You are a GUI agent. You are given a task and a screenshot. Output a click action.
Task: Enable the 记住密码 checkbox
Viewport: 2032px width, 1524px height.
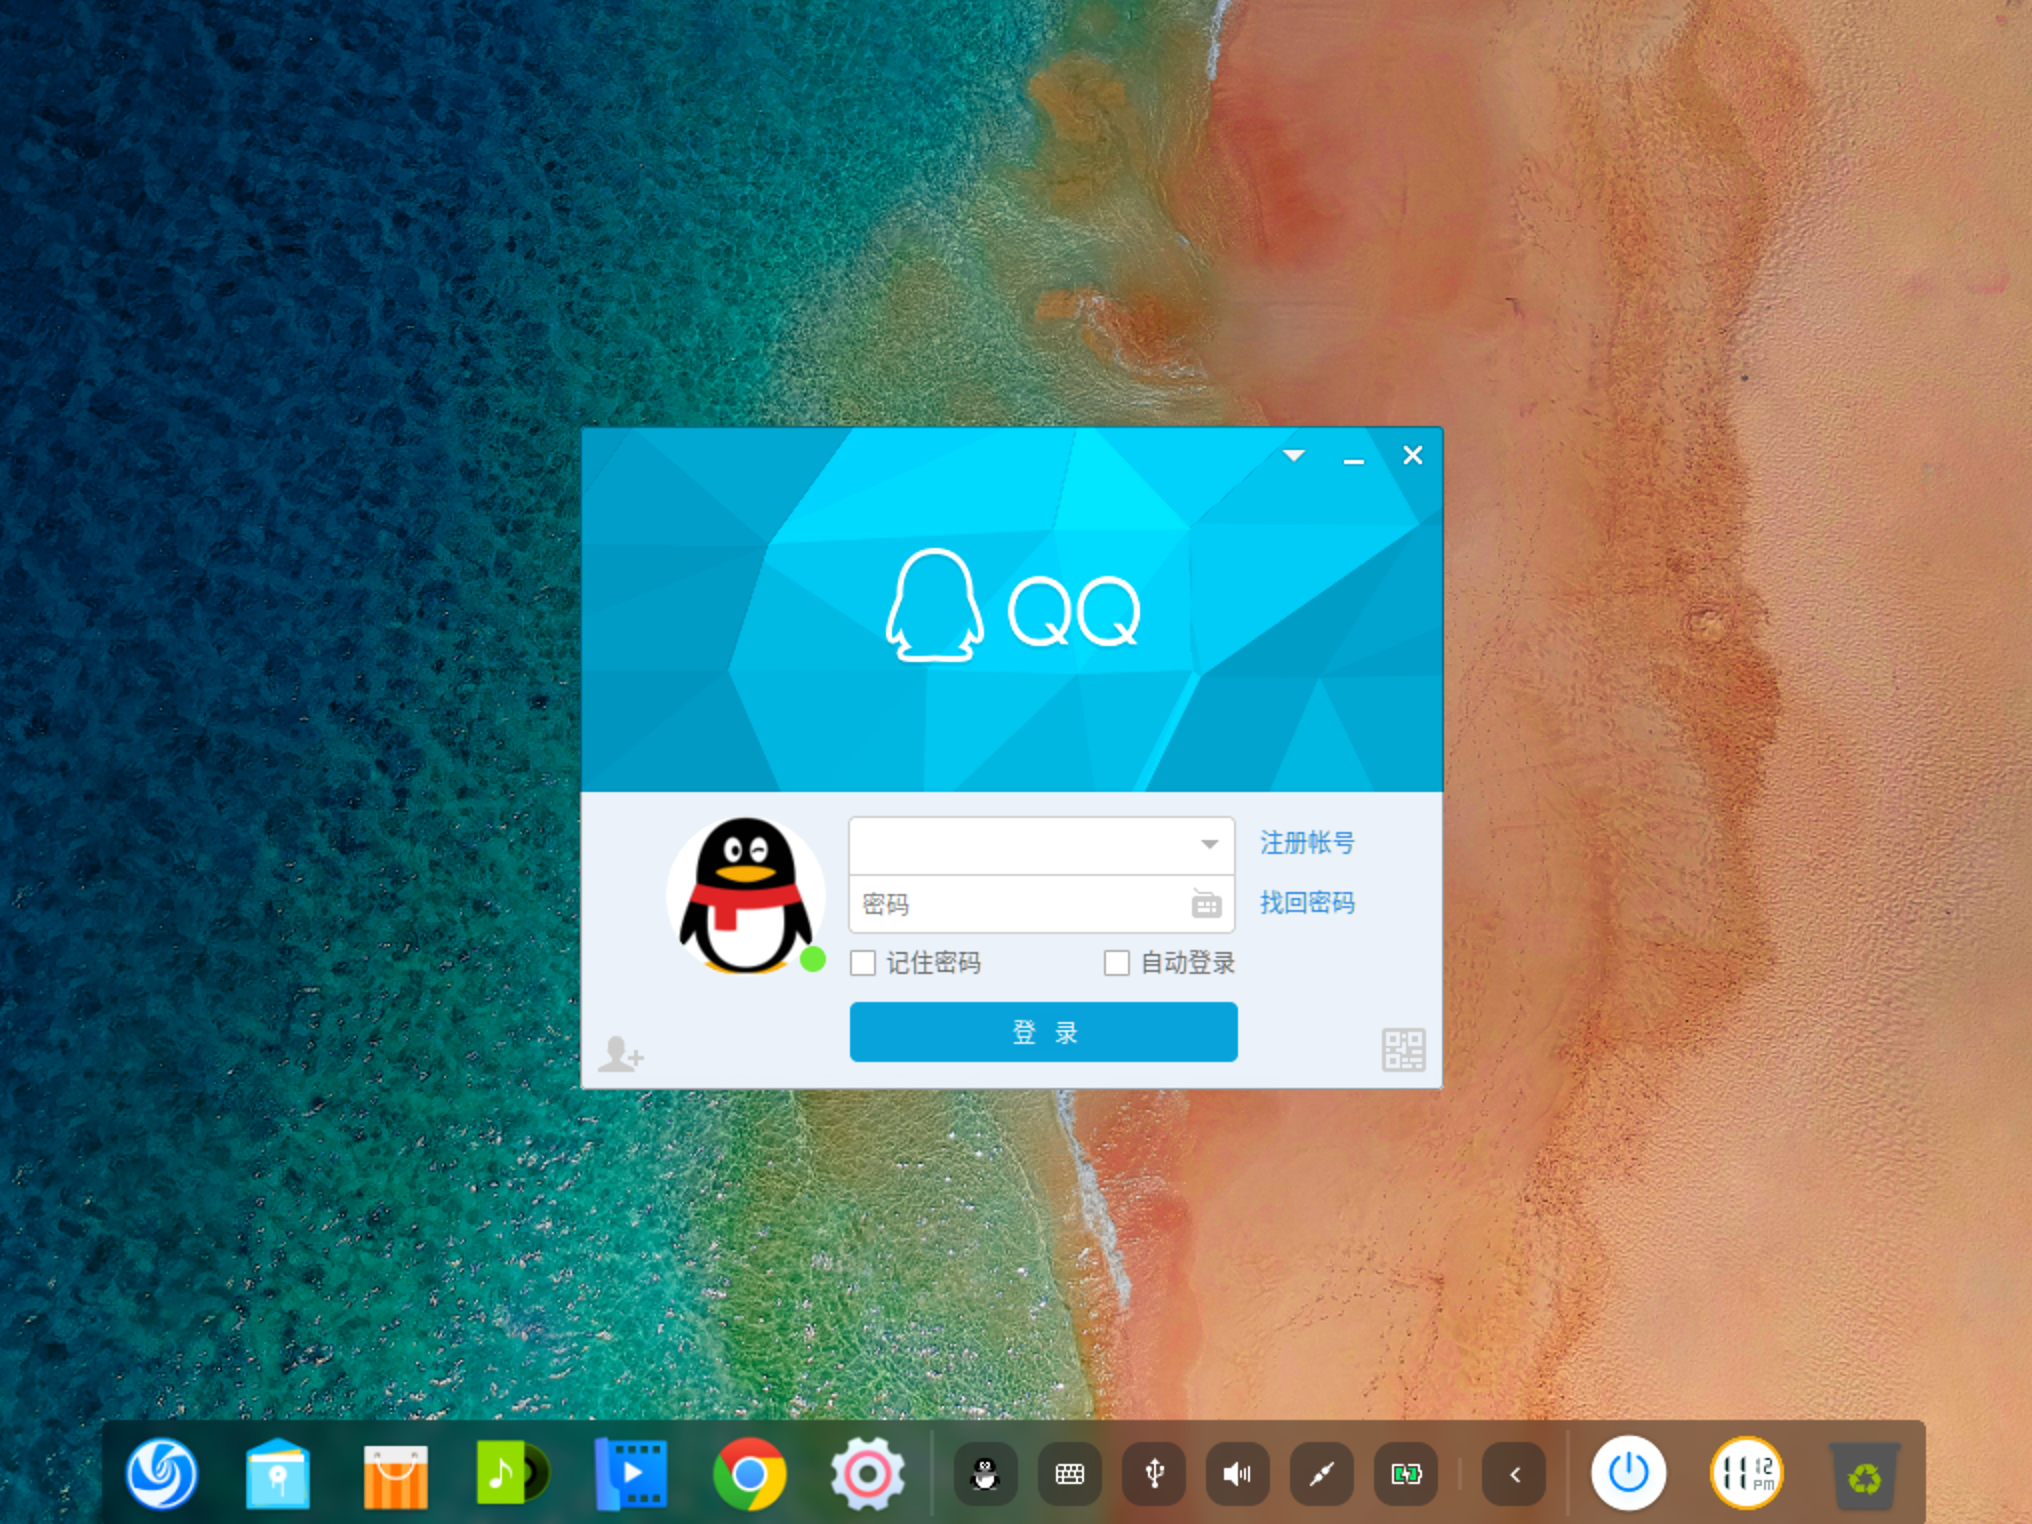(x=863, y=963)
